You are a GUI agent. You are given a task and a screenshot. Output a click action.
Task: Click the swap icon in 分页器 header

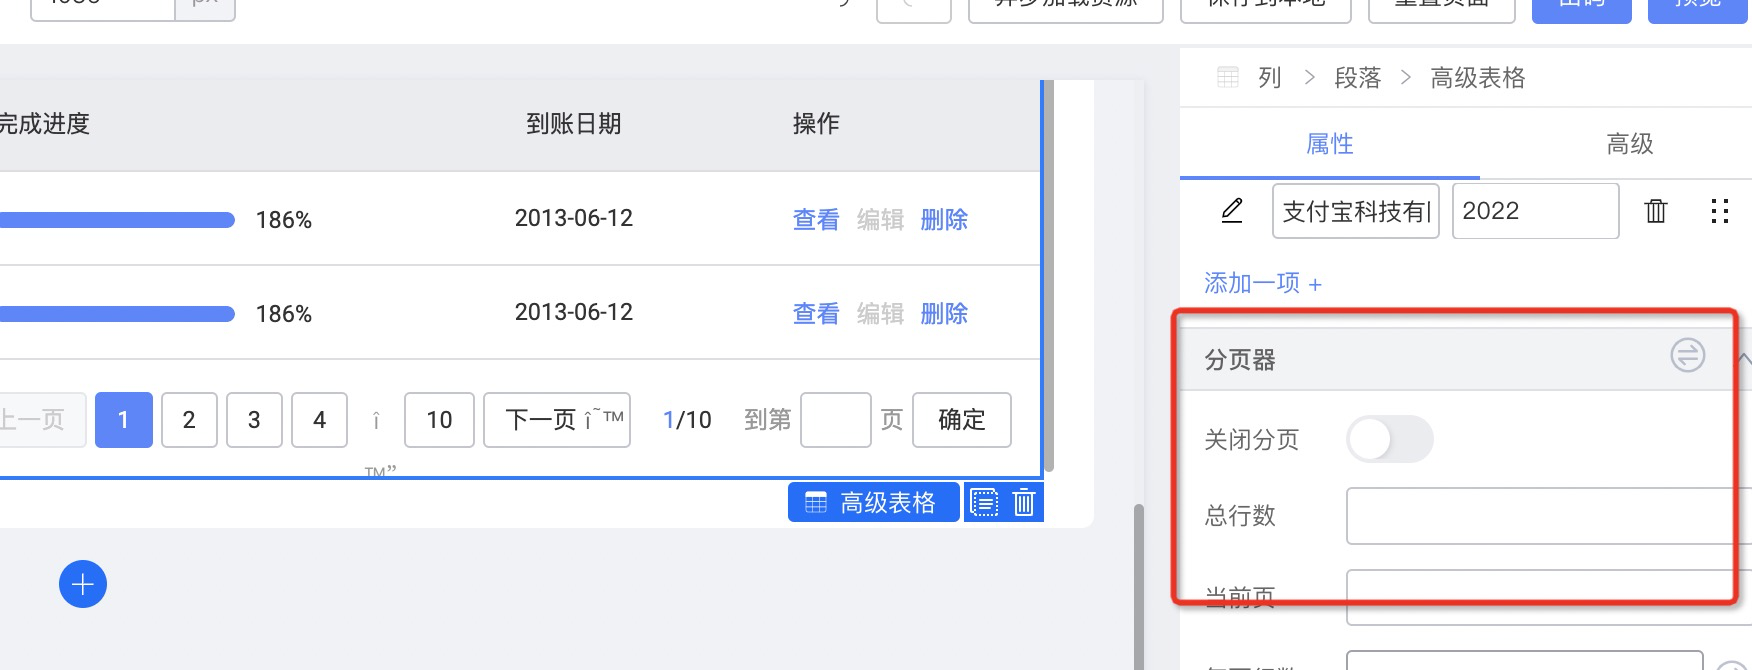click(x=1688, y=355)
